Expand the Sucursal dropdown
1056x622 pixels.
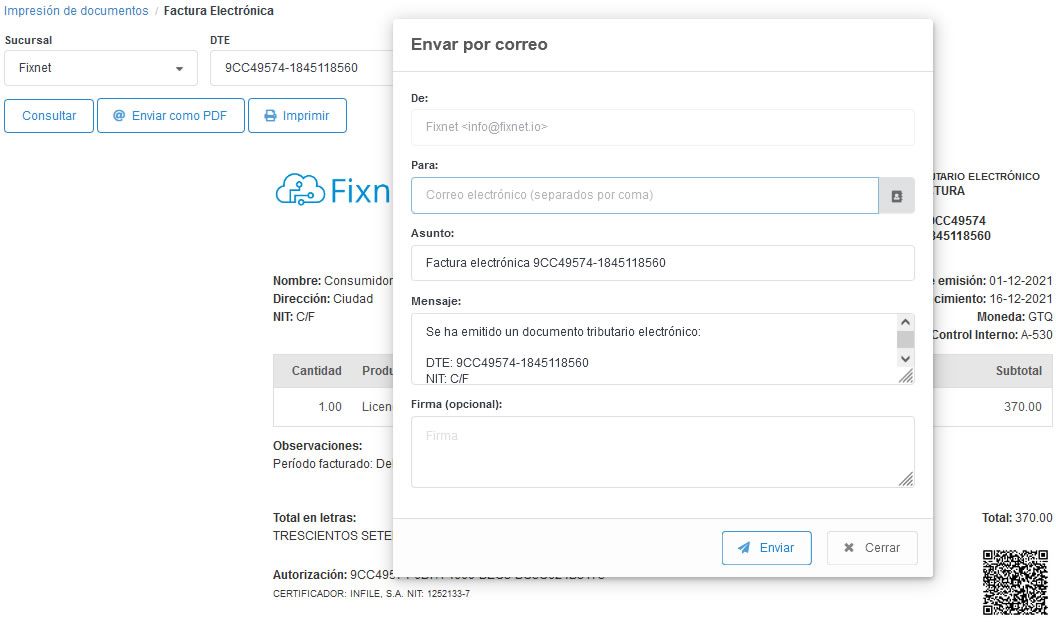99,69
